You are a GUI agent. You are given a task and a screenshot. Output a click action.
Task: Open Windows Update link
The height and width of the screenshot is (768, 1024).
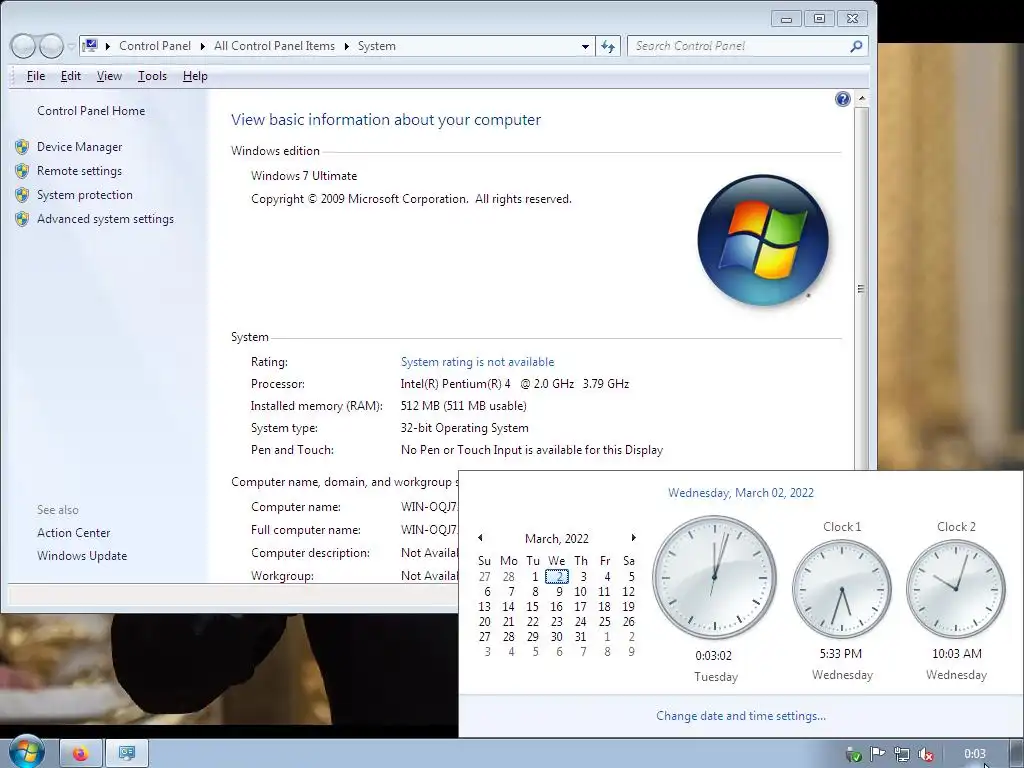pos(82,556)
